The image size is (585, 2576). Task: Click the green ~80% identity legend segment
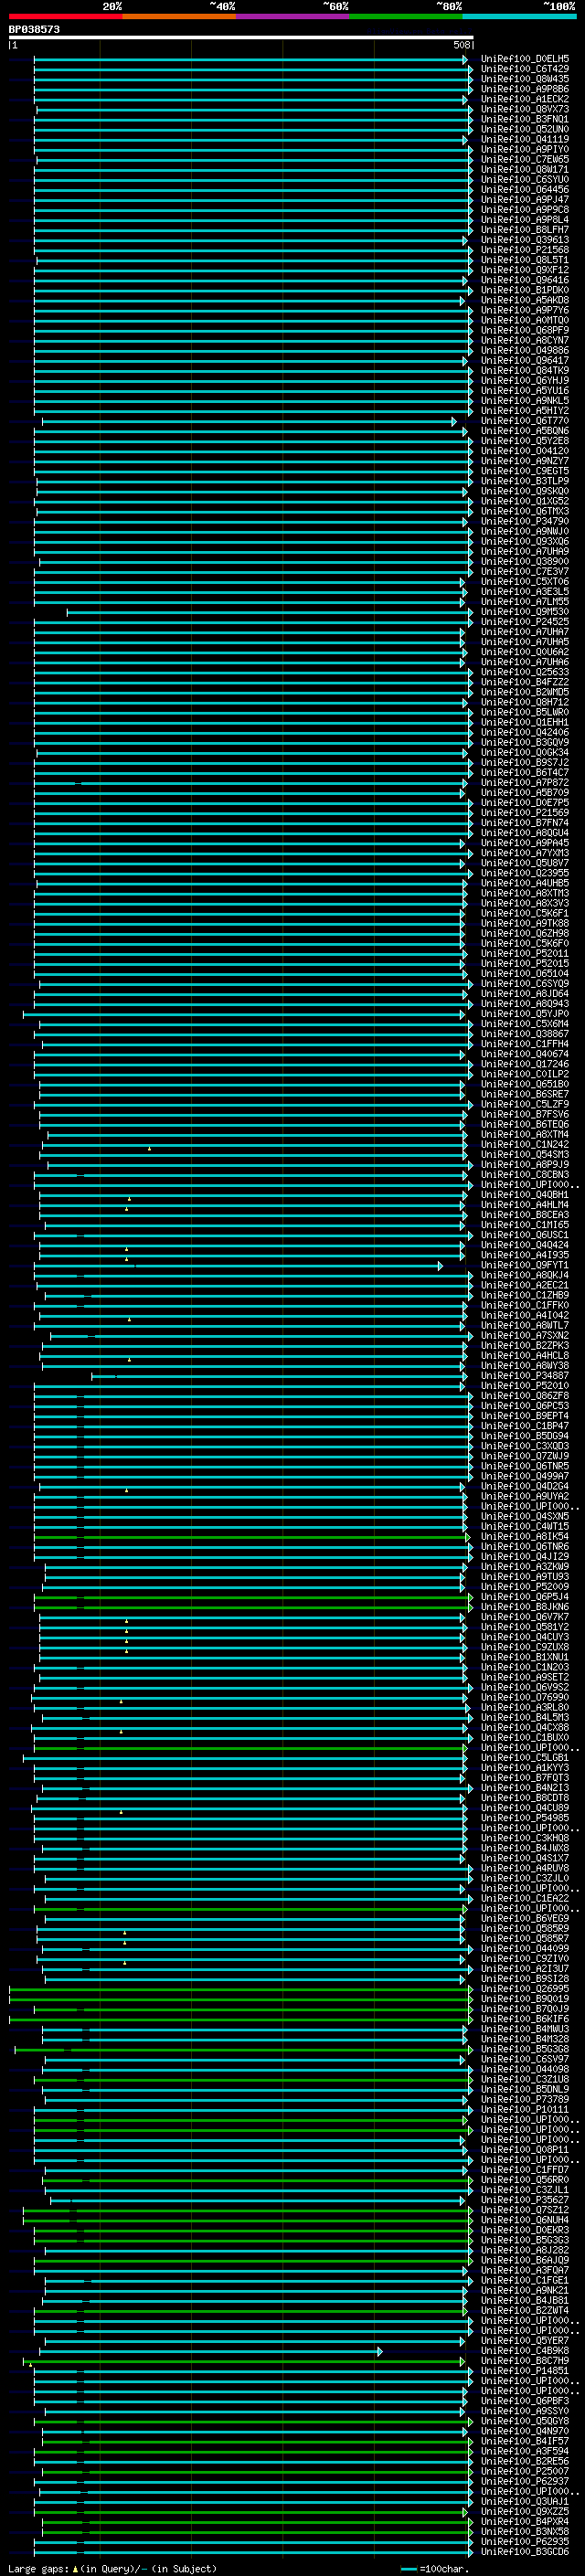click(x=406, y=16)
